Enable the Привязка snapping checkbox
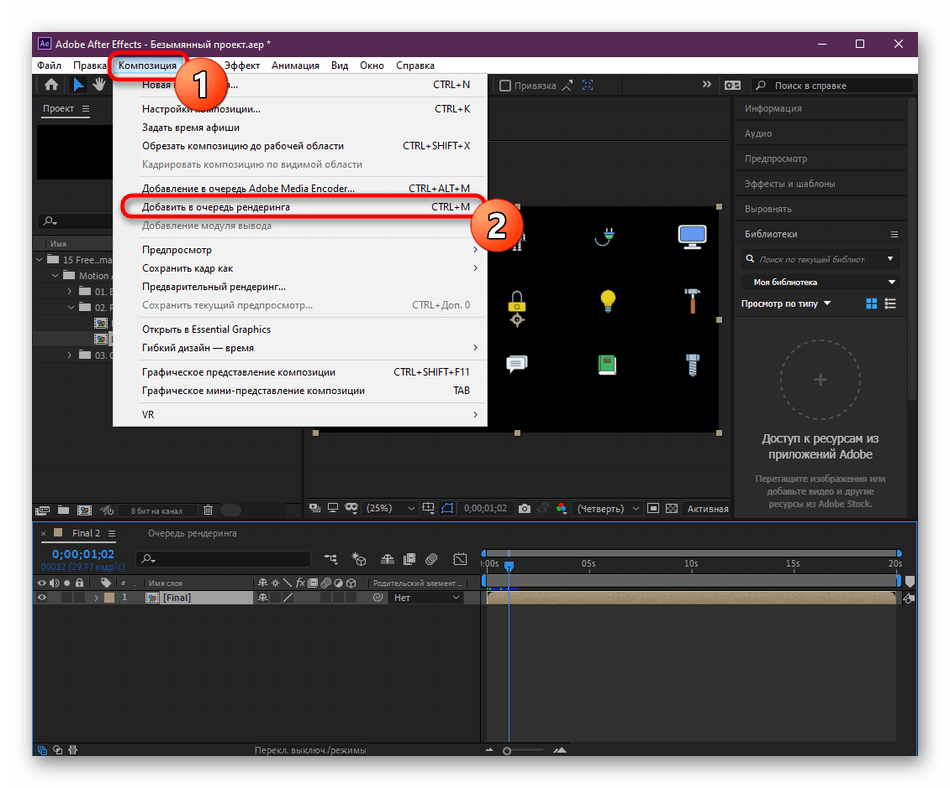 [505, 85]
